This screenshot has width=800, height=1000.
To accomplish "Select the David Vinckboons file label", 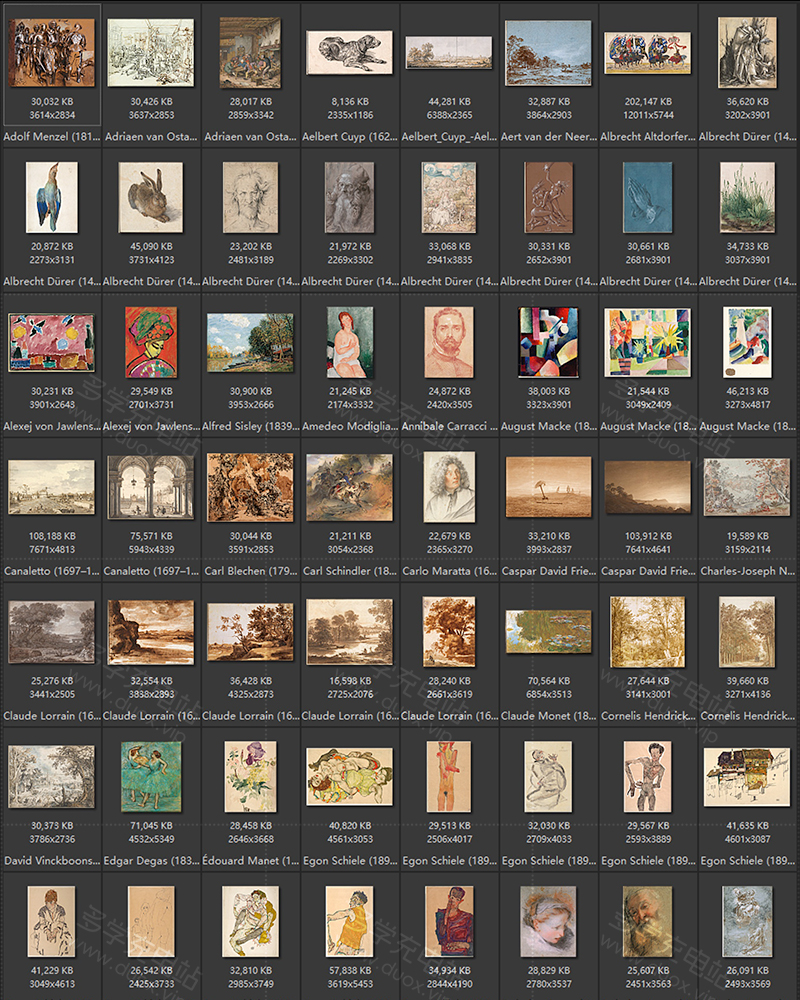I will 51,860.
